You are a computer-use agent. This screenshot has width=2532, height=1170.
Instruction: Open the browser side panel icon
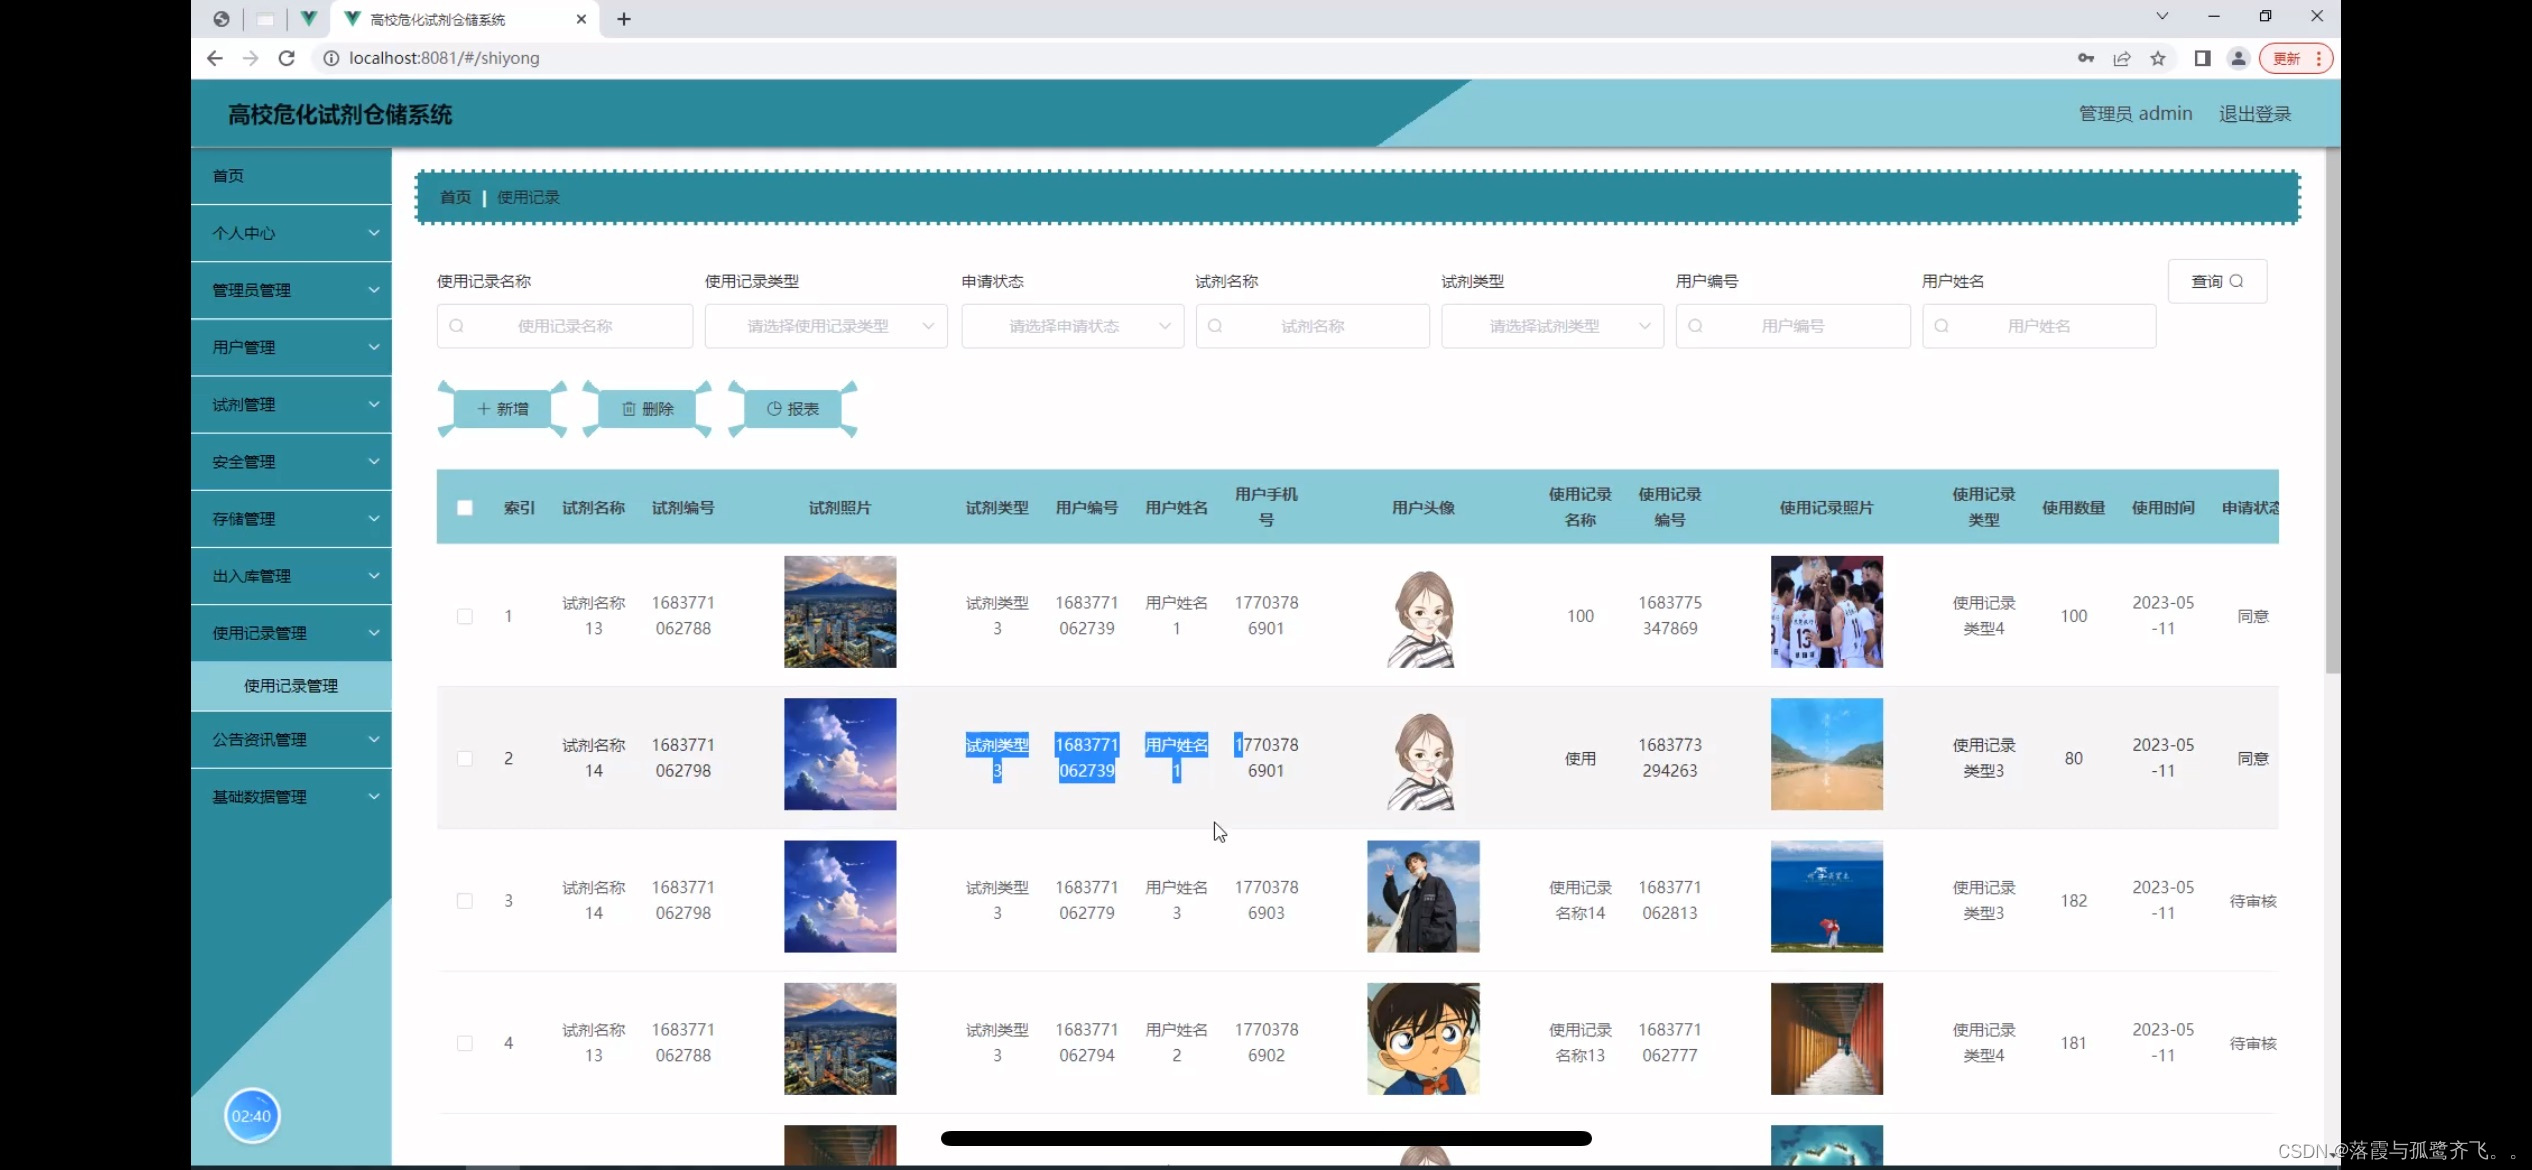pyautogui.click(x=2202, y=58)
